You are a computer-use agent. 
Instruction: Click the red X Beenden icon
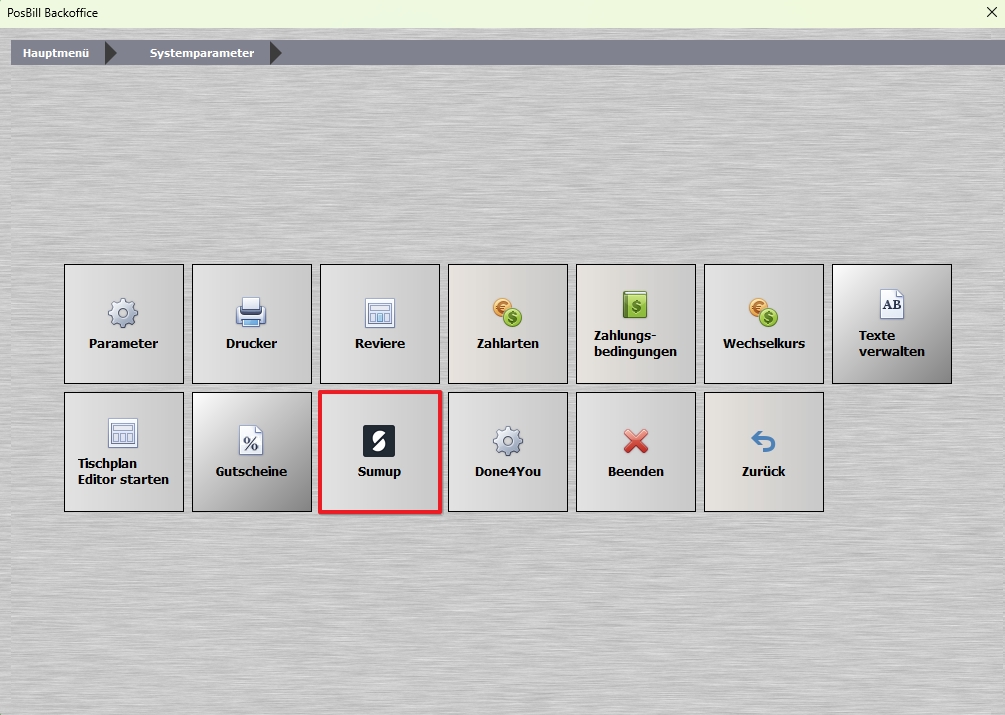(x=636, y=441)
